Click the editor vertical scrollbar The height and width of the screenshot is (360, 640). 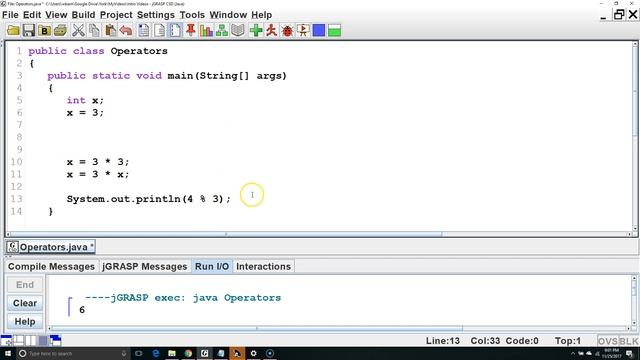coord(635,90)
